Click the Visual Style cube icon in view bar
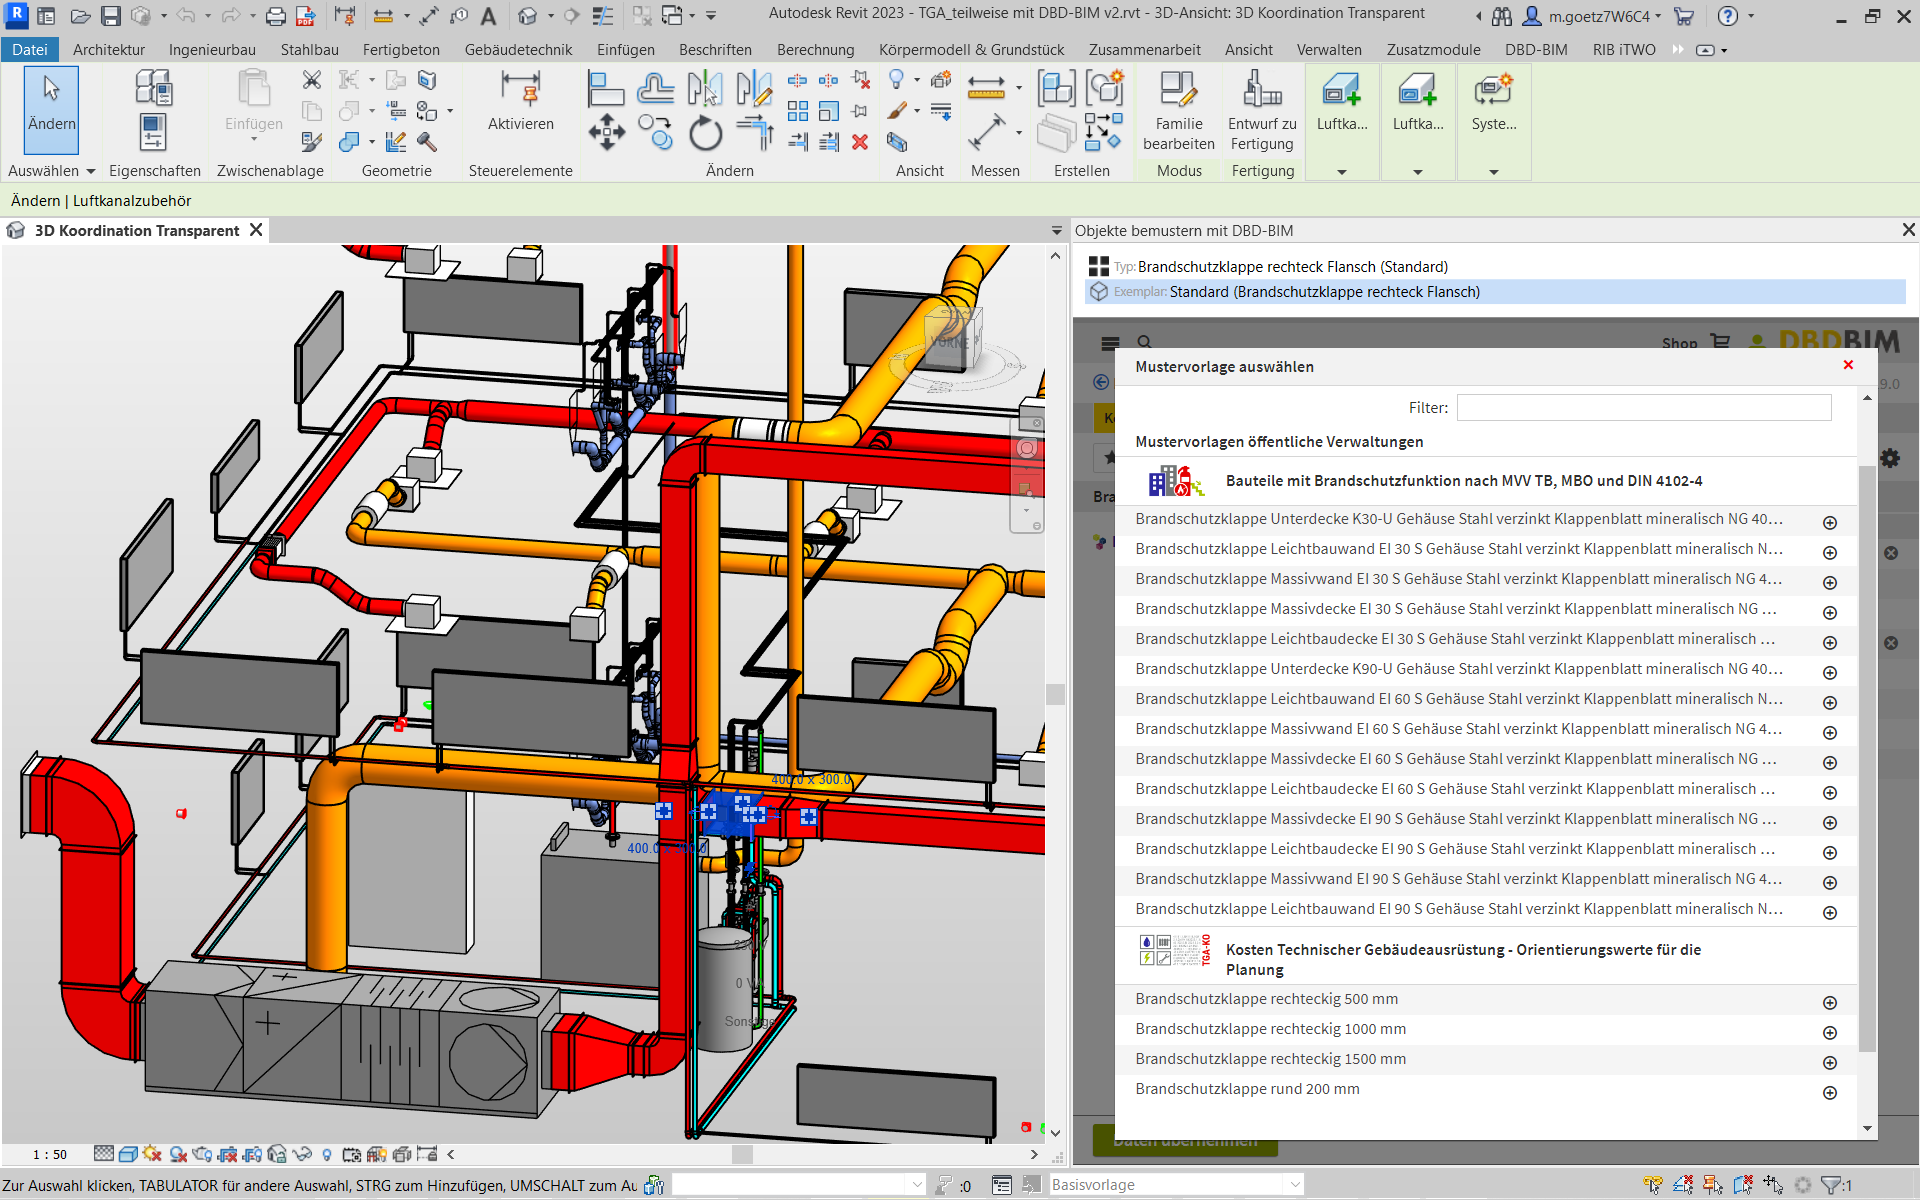1920x1200 pixels. click(x=128, y=1154)
